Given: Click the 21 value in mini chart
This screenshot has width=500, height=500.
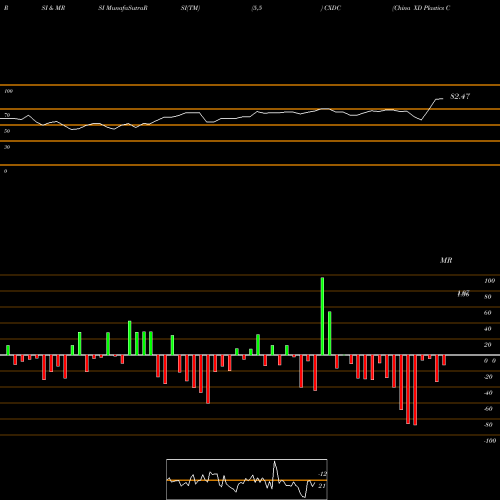Looking at the screenshot, I should [x=322, y=486].
